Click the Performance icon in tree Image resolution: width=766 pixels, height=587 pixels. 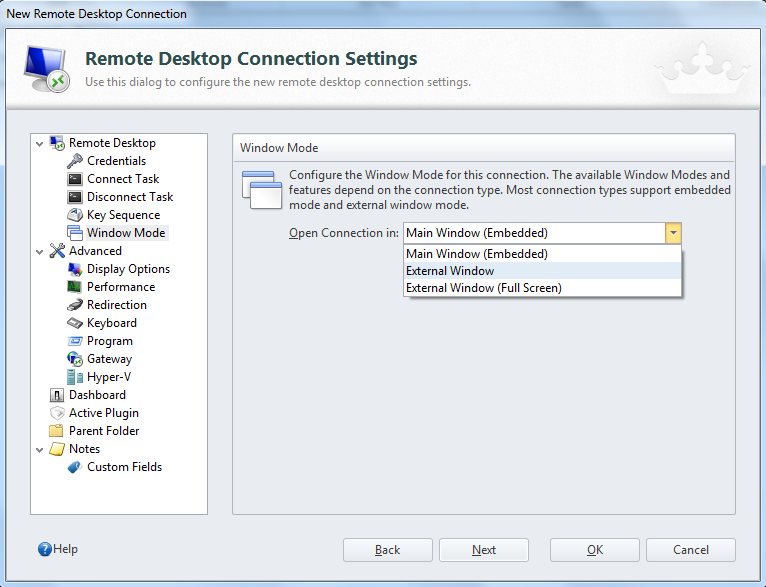coord(75,287)
